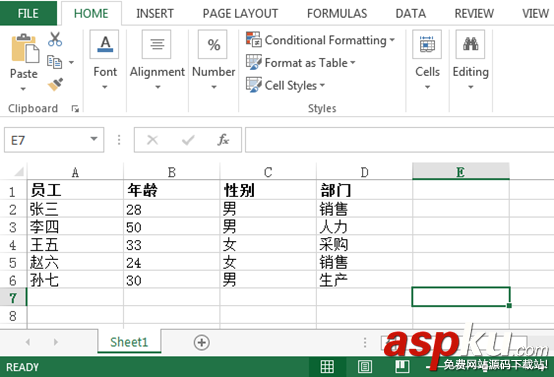Expand the Font dropdown arrow
This screenshot has width=554, height=377.
[105, 87]
